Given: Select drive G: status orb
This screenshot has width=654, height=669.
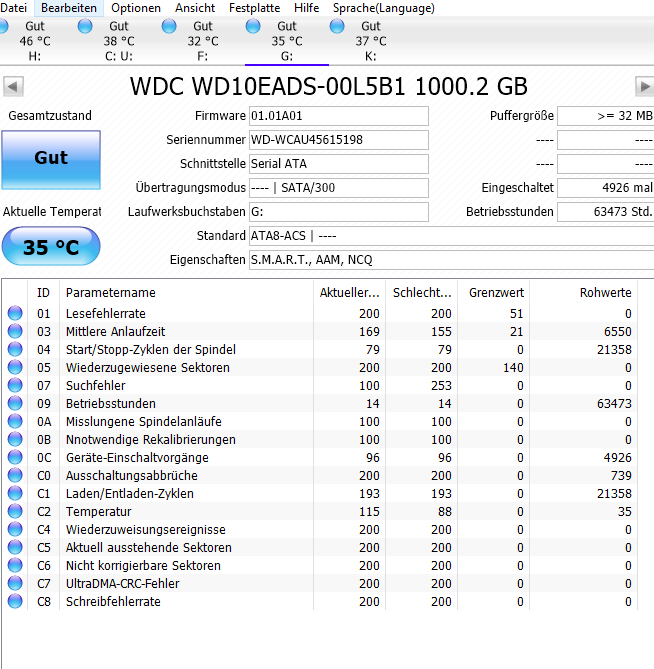Looking at the screenshot, I should (253, 26).
